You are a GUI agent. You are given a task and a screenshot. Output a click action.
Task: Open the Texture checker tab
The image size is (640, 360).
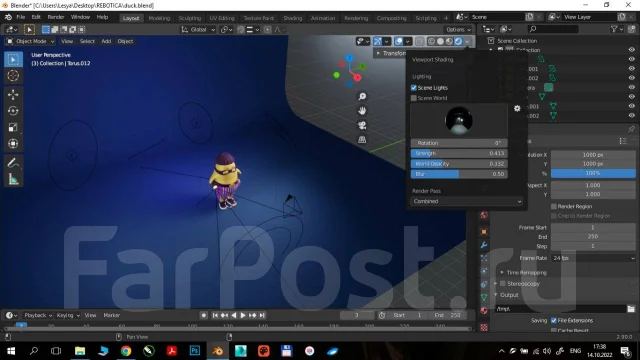[484, 327]
